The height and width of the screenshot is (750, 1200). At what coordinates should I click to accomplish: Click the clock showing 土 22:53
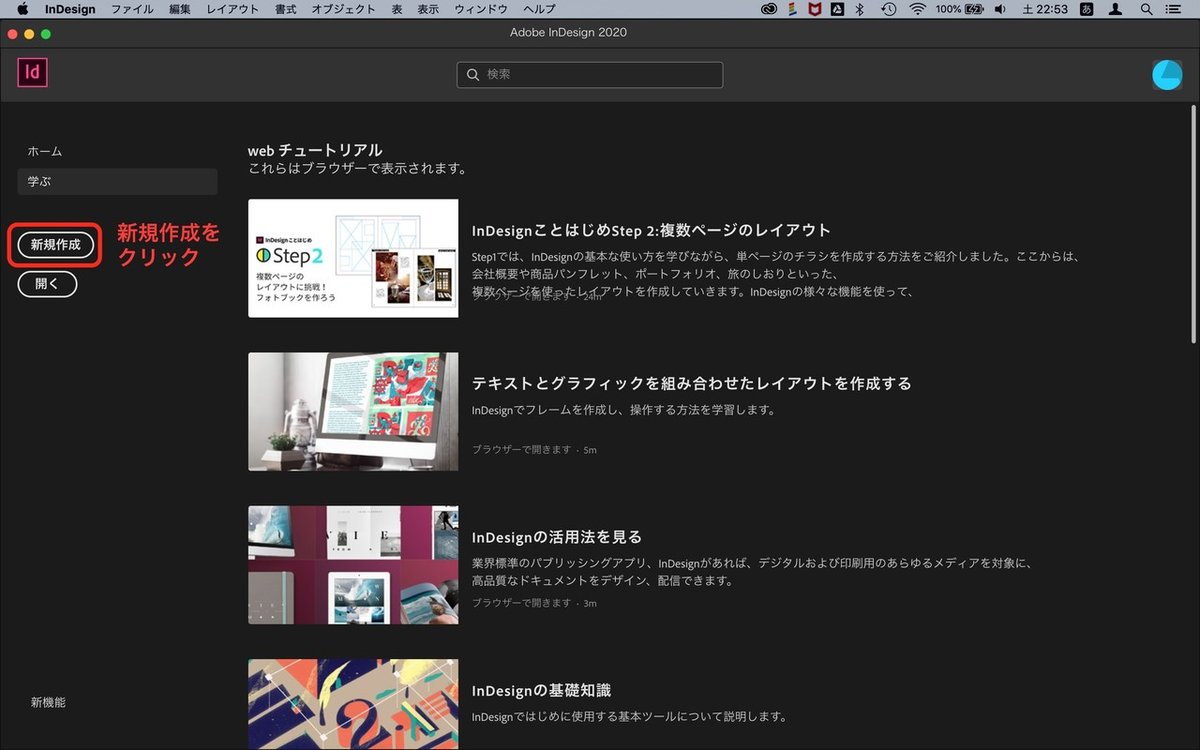coord(1045,9)
